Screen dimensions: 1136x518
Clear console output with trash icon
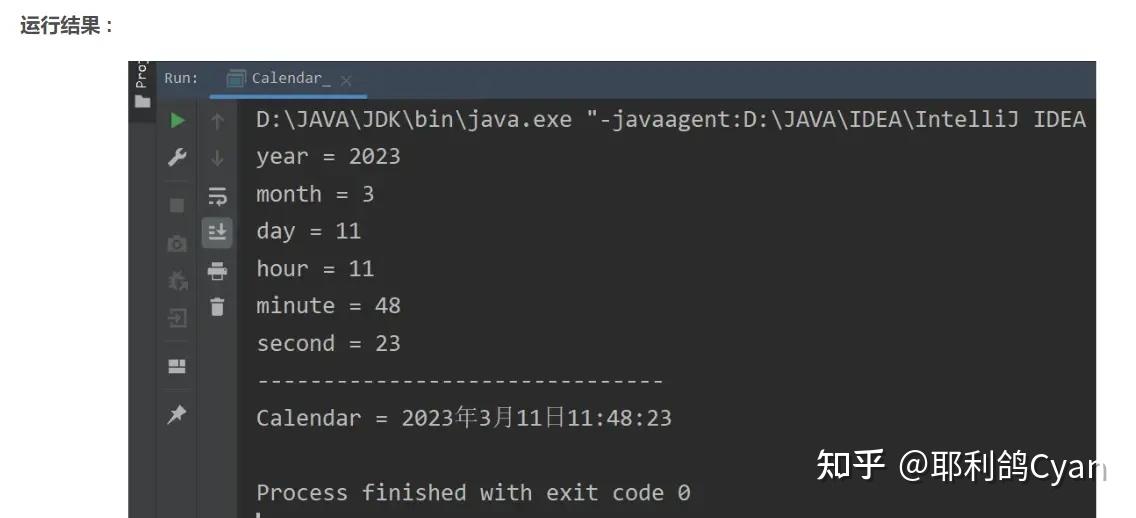point(217,307)
